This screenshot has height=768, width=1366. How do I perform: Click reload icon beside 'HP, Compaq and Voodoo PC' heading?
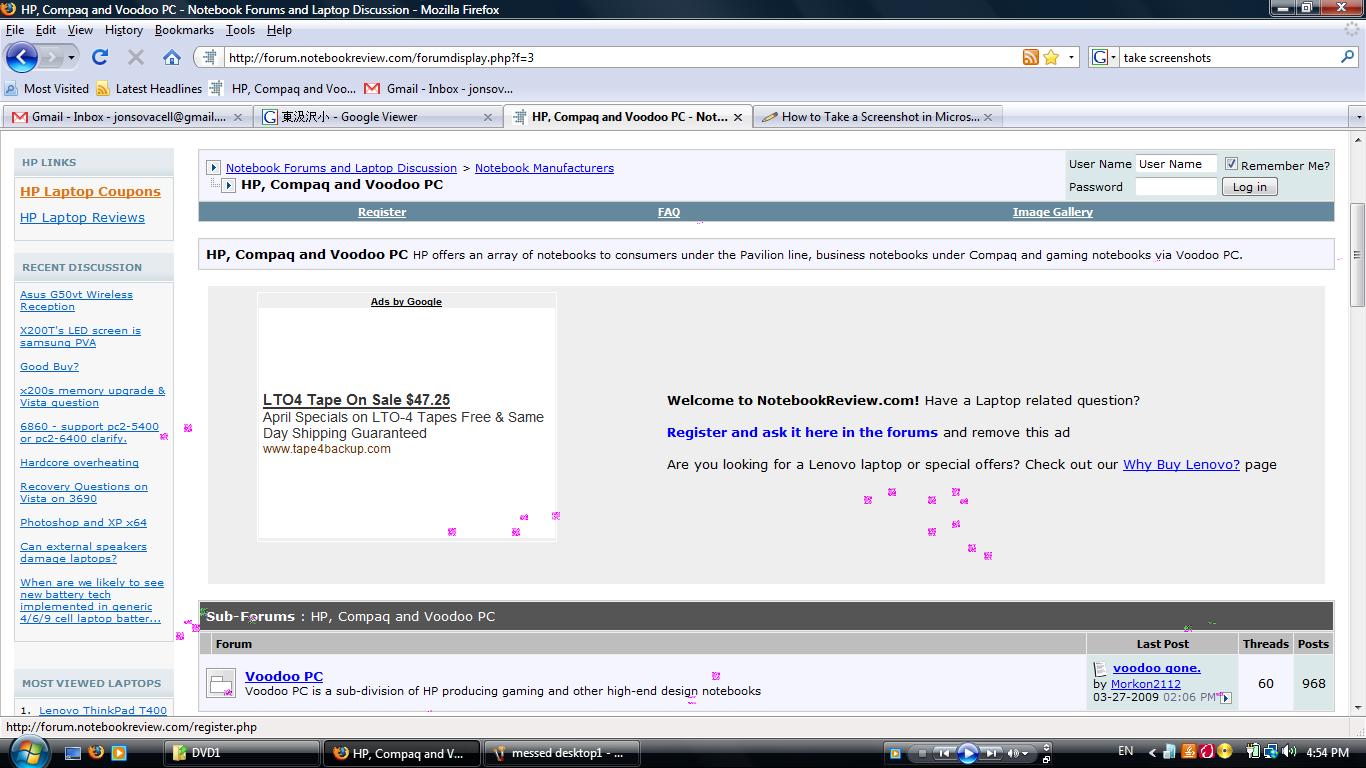click(x=229, y=185)
